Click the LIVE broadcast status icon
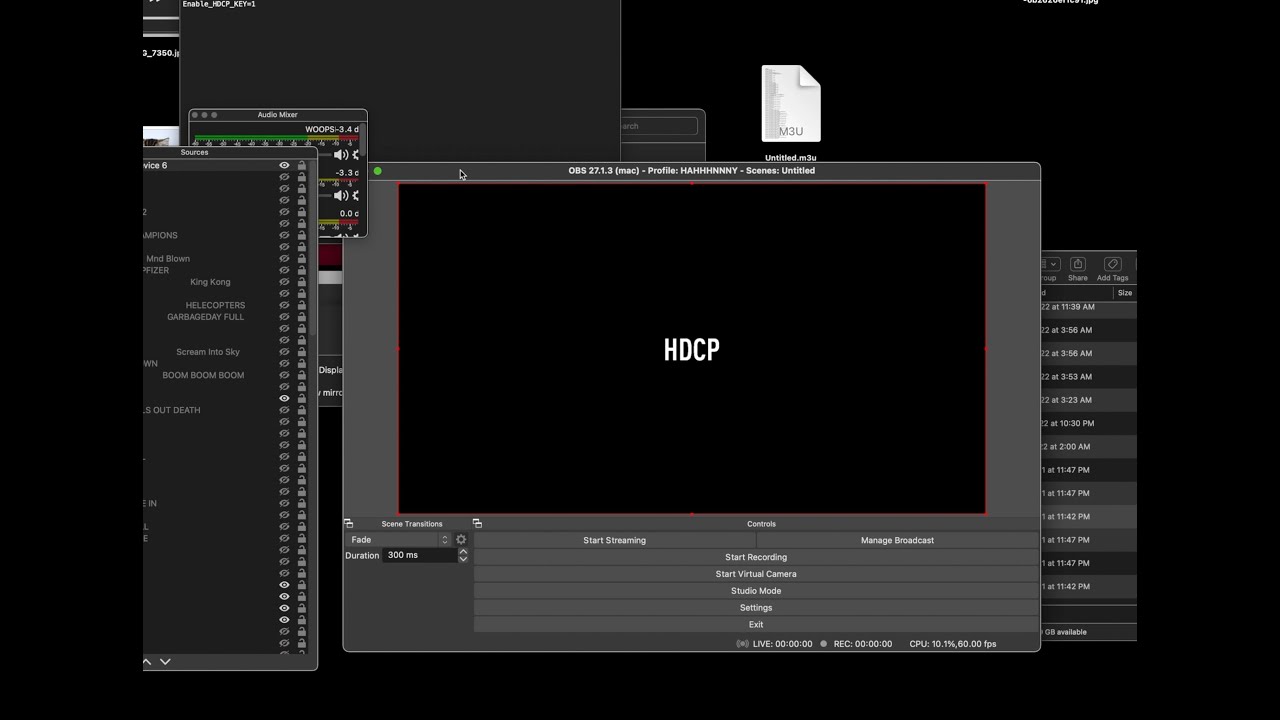Viewport: 1280px width, 720px height. (742, 644)
